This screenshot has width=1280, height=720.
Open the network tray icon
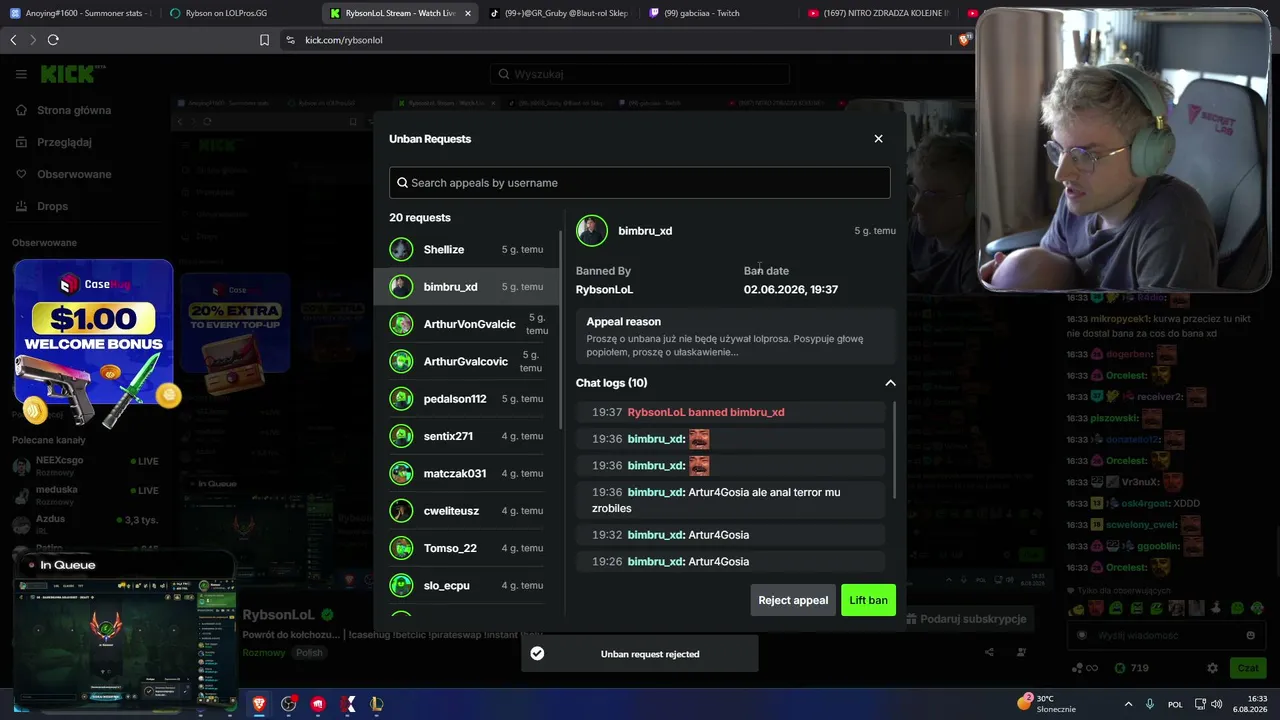[1201, 704]
